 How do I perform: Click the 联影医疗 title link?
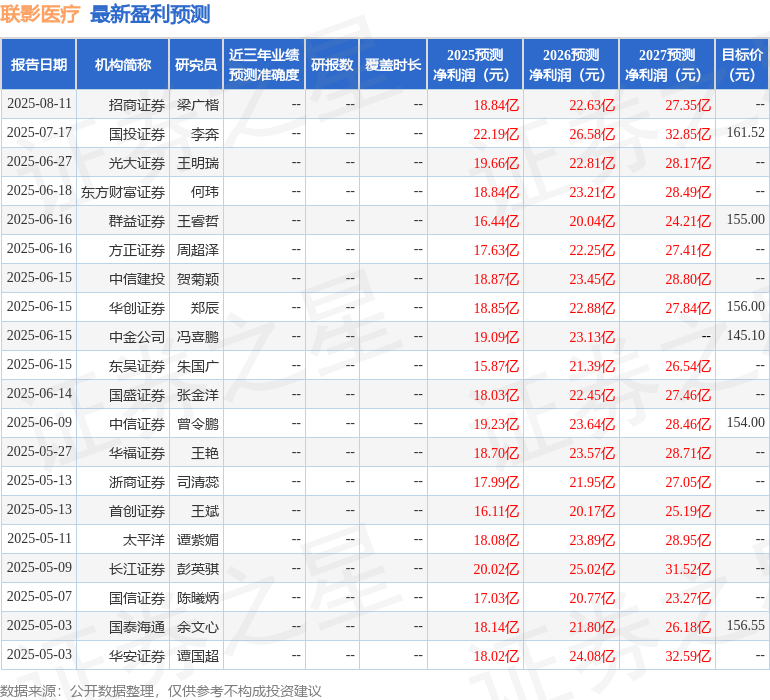click(x=40, y=14)
